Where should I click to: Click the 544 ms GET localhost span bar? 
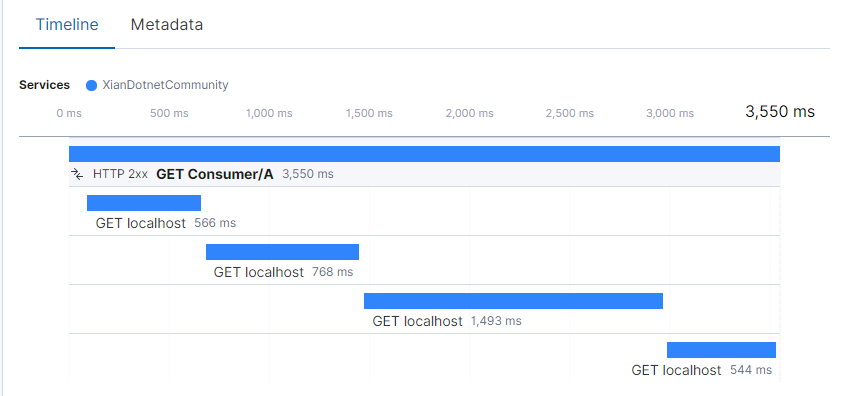pyautogui.click(x=721, y=350)
